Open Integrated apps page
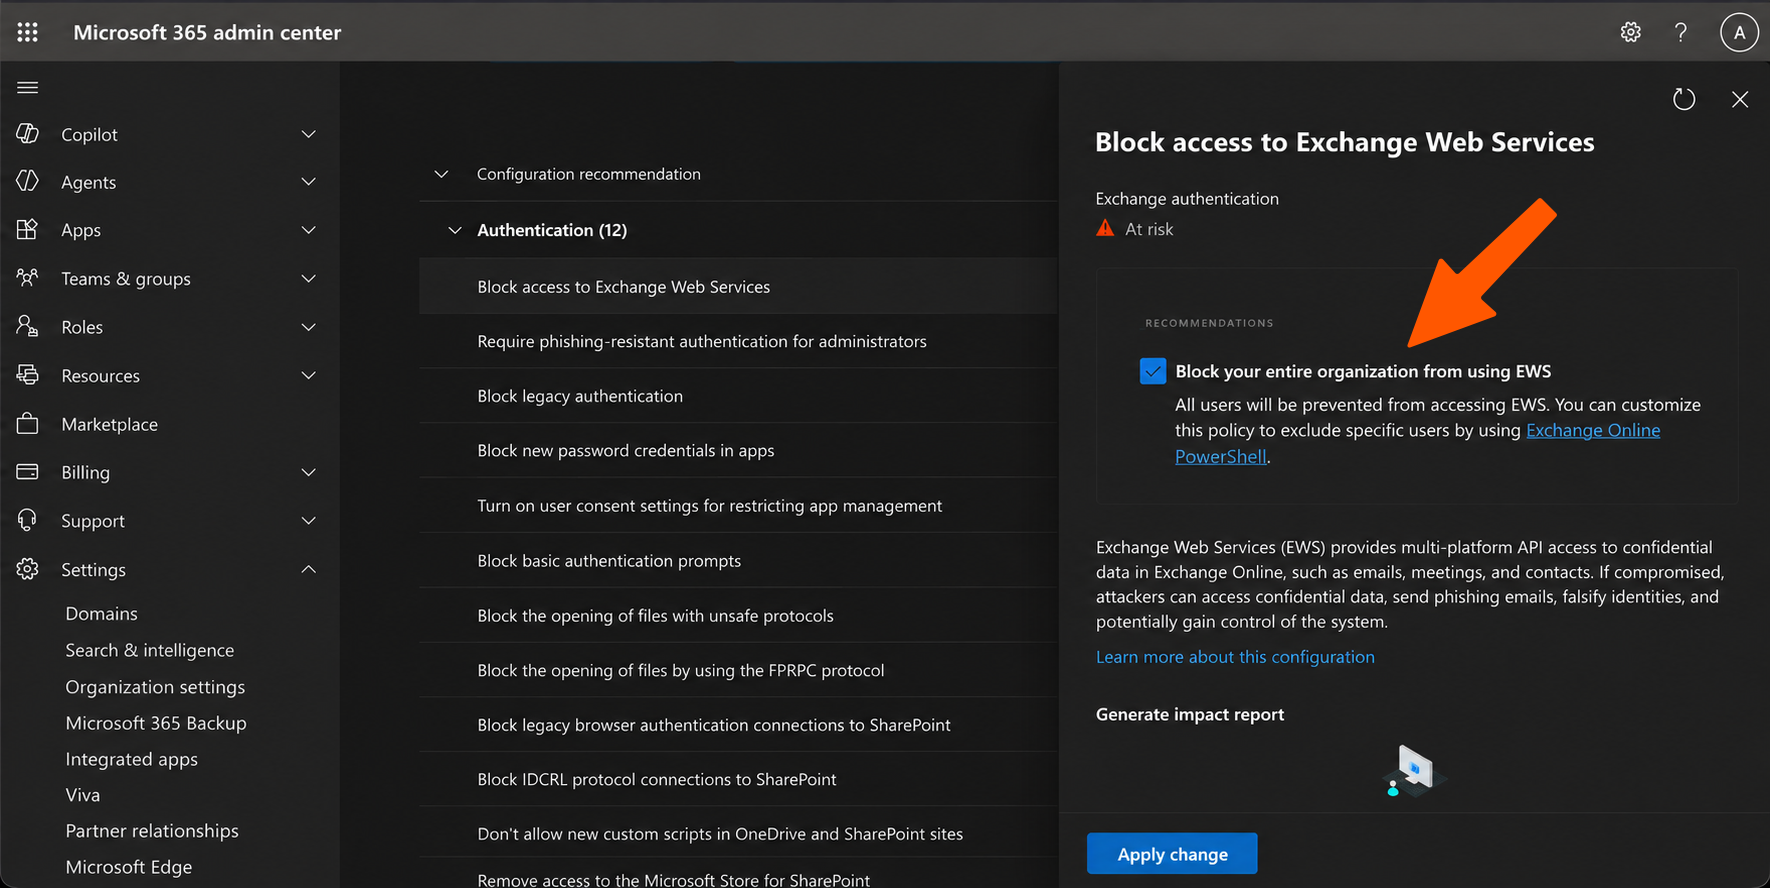 point(132,759)
